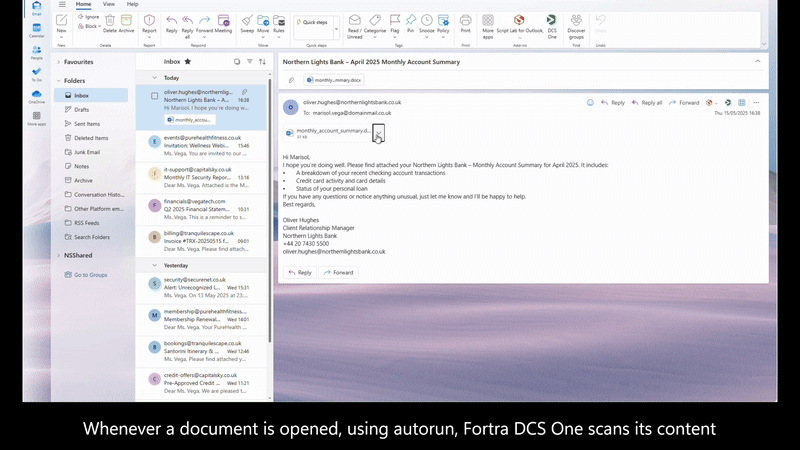Open the Block dropdown in ribbon
800x450 pixels.
click(x=99, y=27)
